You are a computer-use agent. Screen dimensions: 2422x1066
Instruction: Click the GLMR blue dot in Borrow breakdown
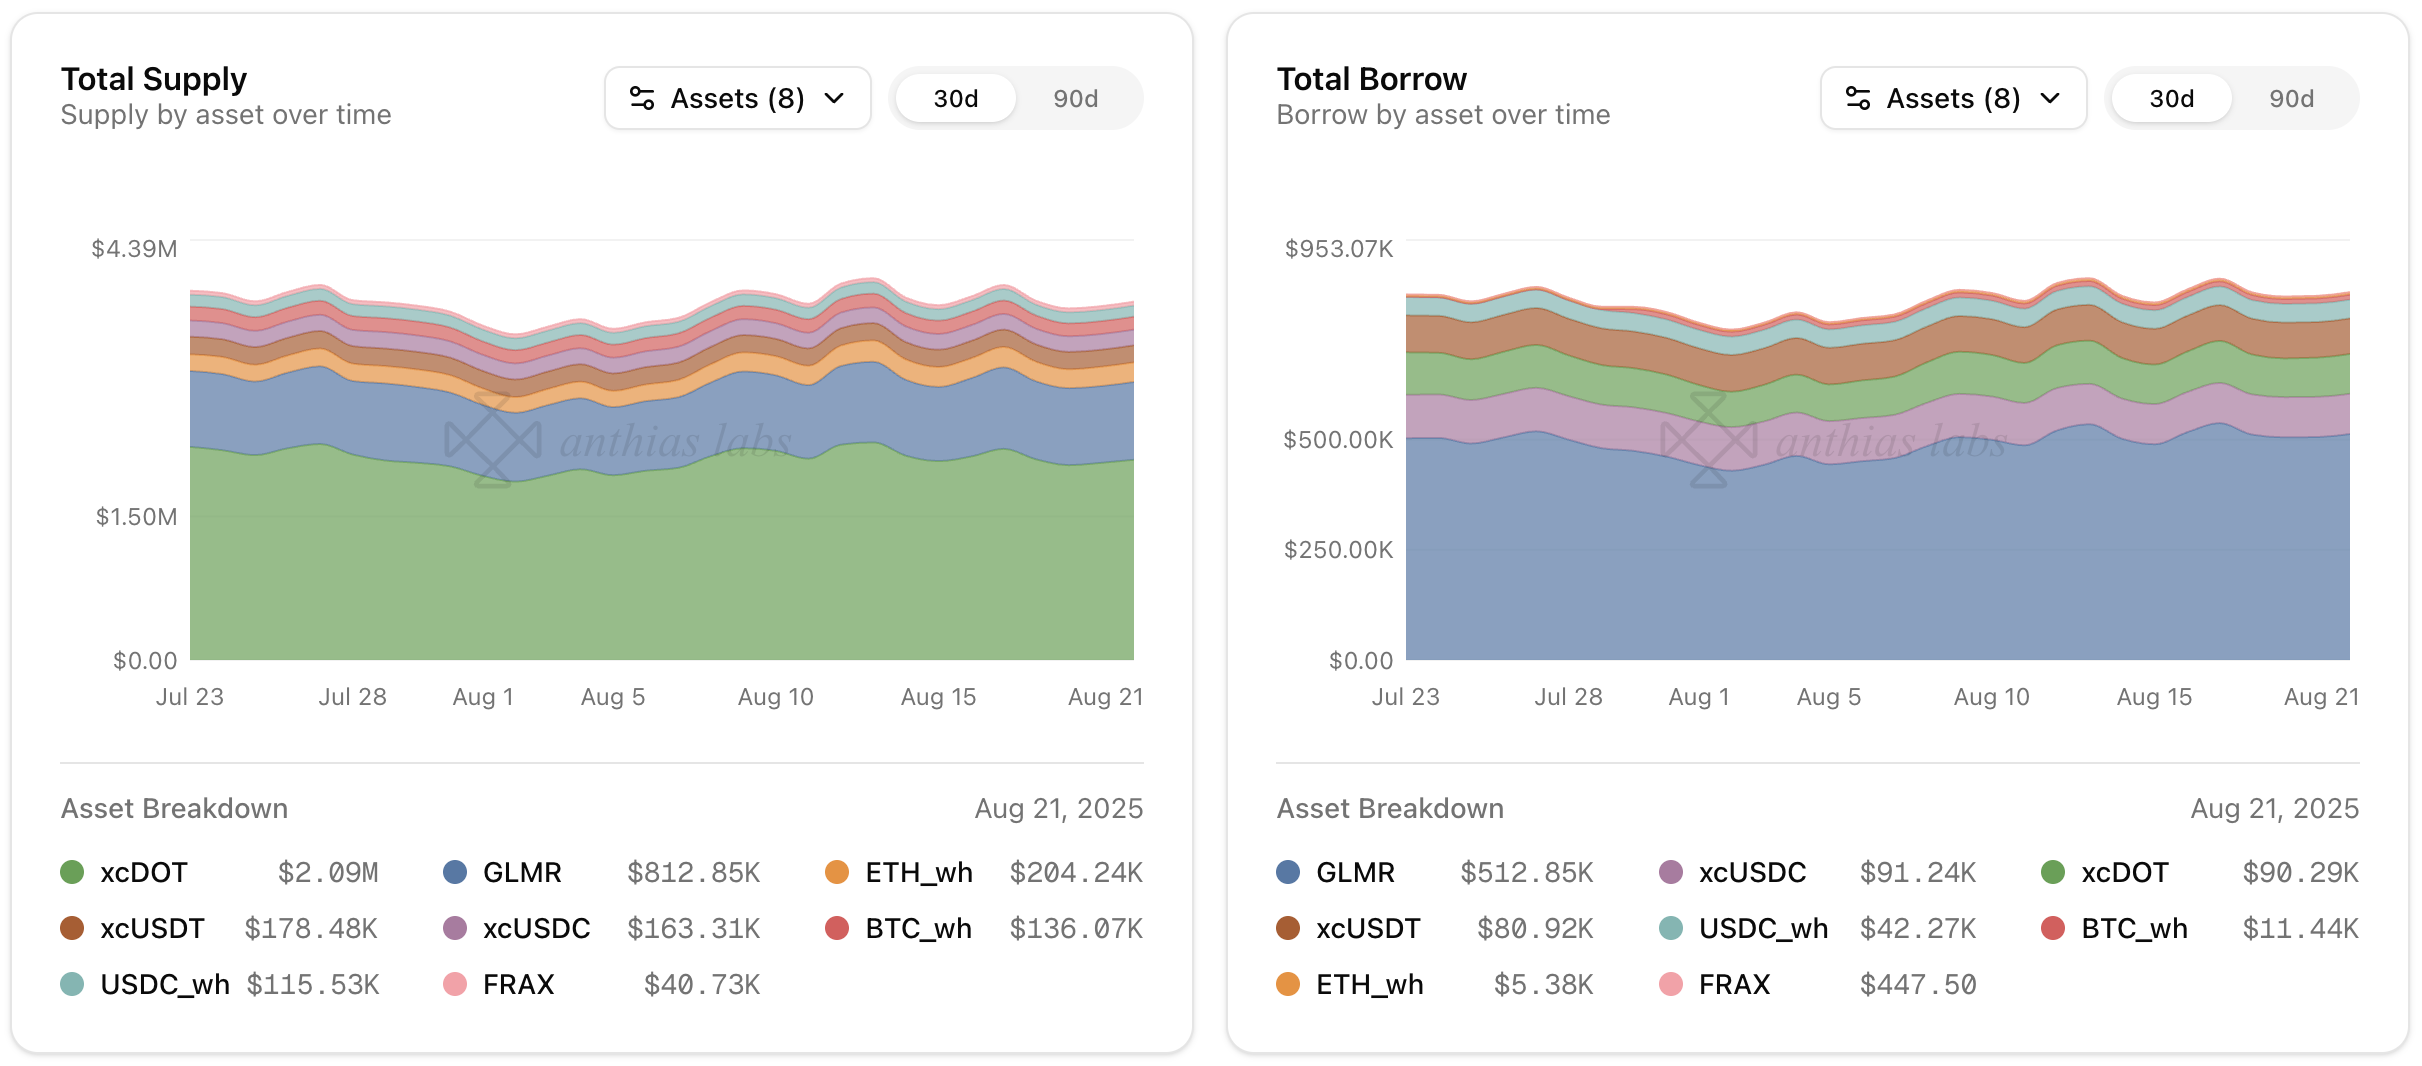point(1288,872)
